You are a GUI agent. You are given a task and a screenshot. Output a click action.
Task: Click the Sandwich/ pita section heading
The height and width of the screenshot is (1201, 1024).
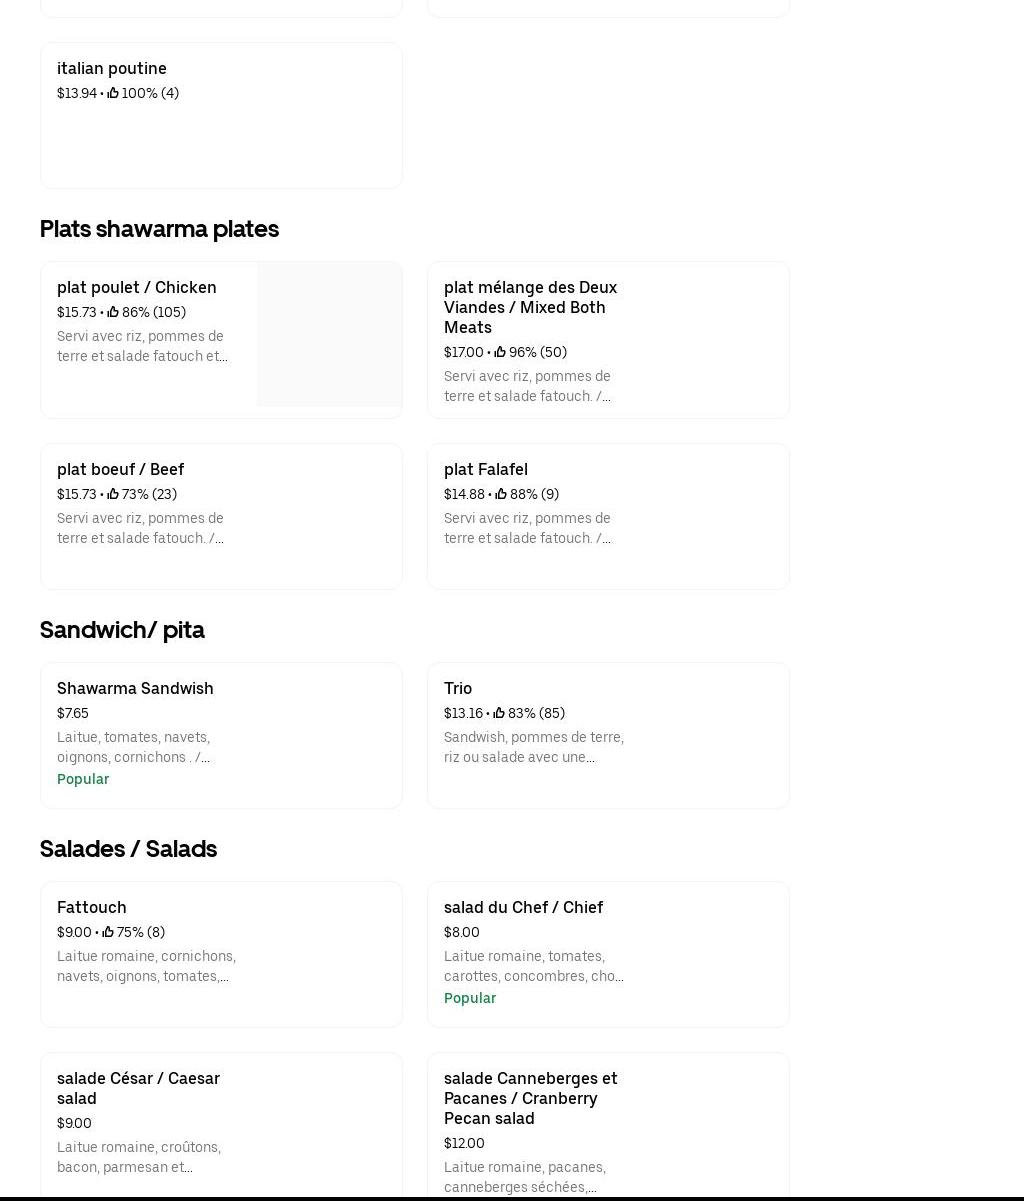tap(122, 630)
